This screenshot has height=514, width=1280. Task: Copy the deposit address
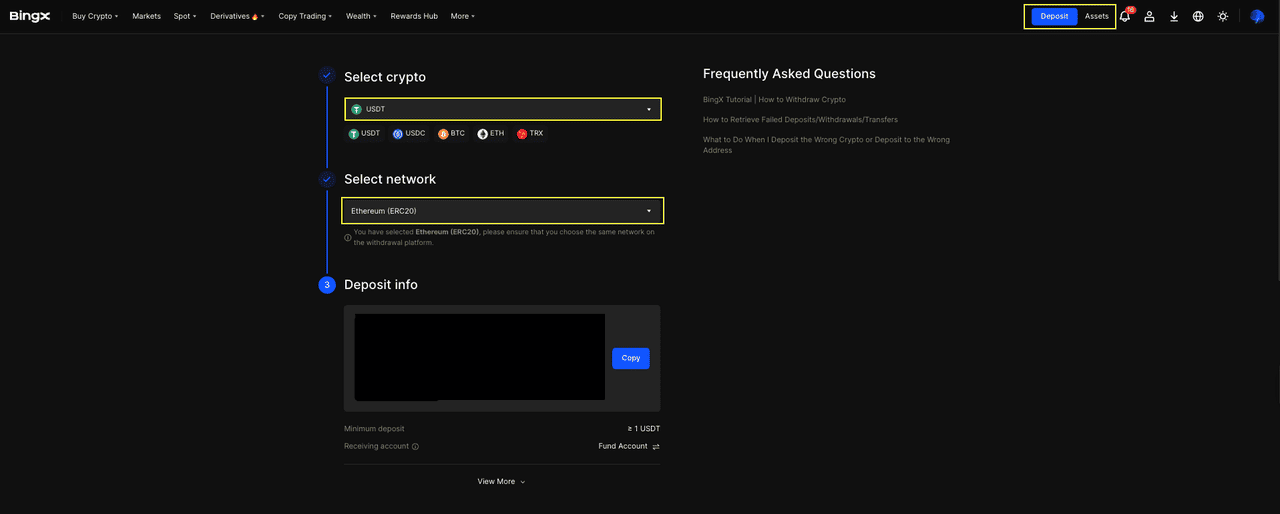coord(630,358)
